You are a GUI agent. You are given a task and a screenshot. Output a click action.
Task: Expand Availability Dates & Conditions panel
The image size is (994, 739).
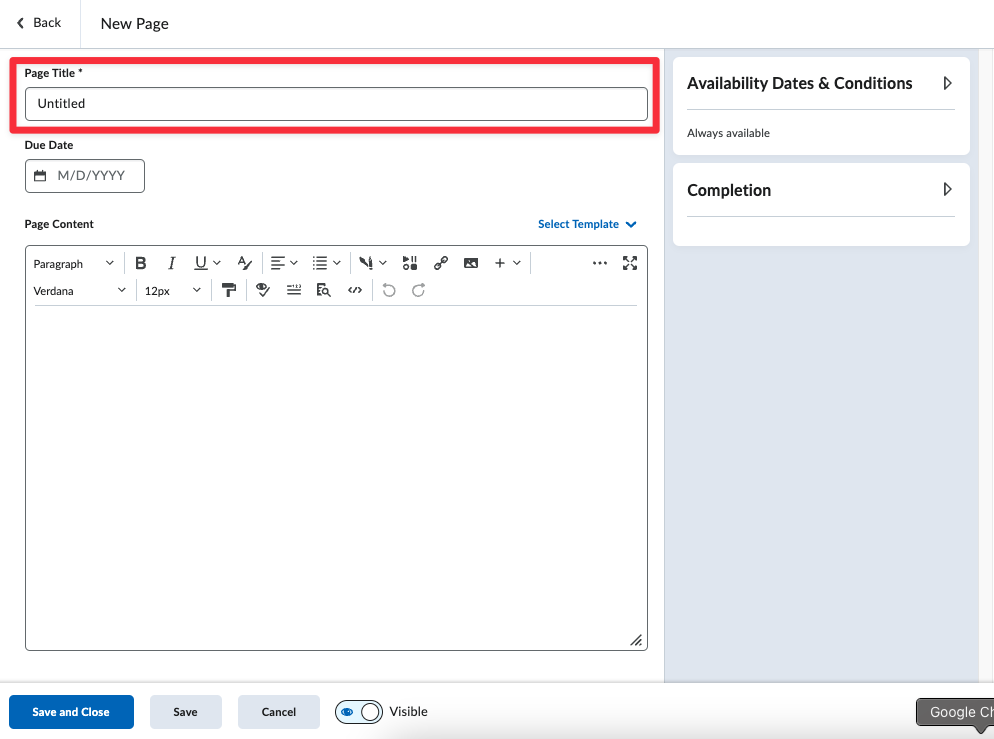click(x=947, y=84)
